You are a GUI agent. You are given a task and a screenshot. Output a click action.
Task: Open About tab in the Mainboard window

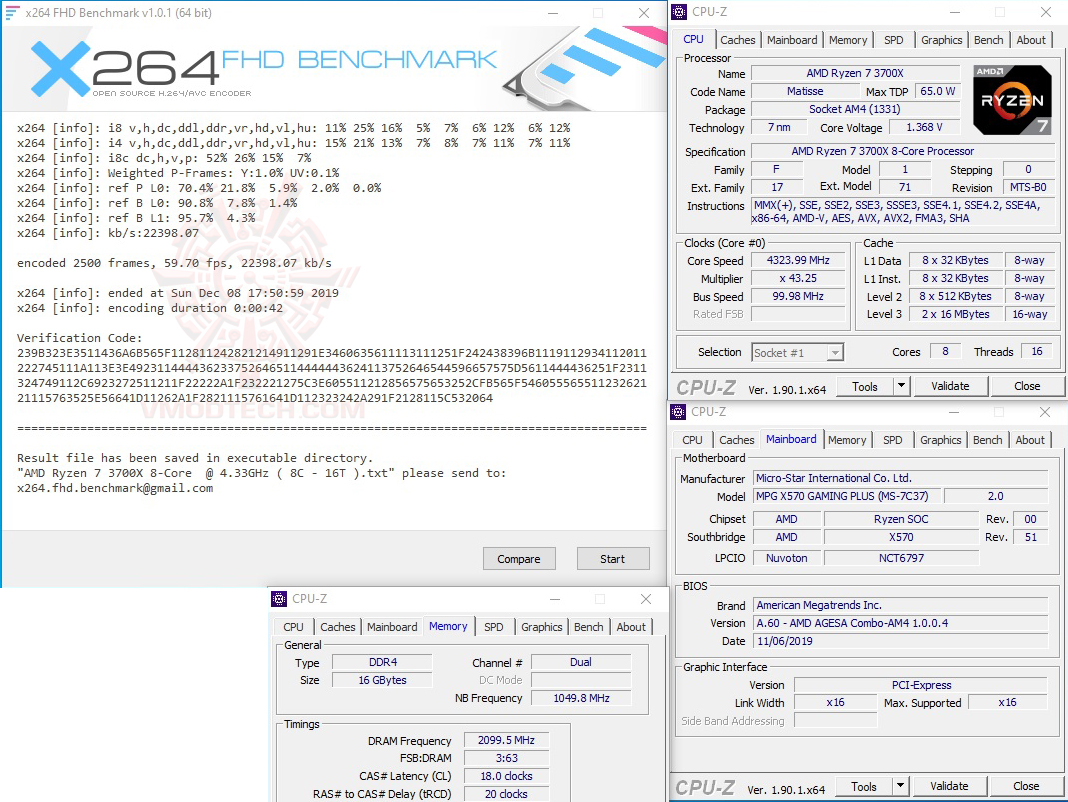click(x=1029, y=440)
